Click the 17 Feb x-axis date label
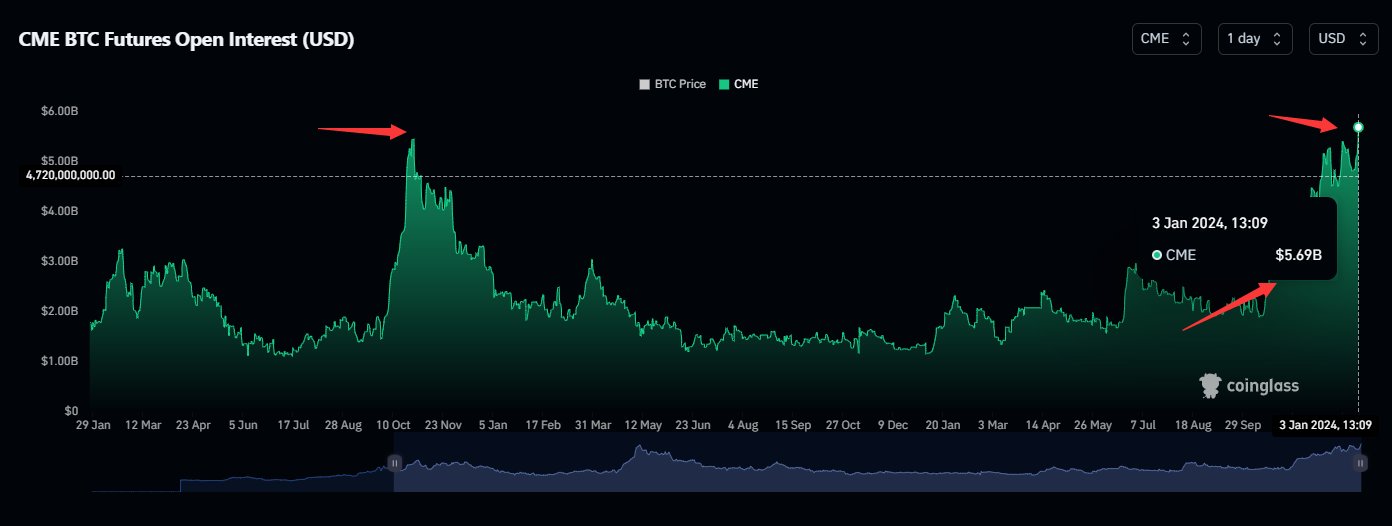1392x526 pixels. [543, 425]
